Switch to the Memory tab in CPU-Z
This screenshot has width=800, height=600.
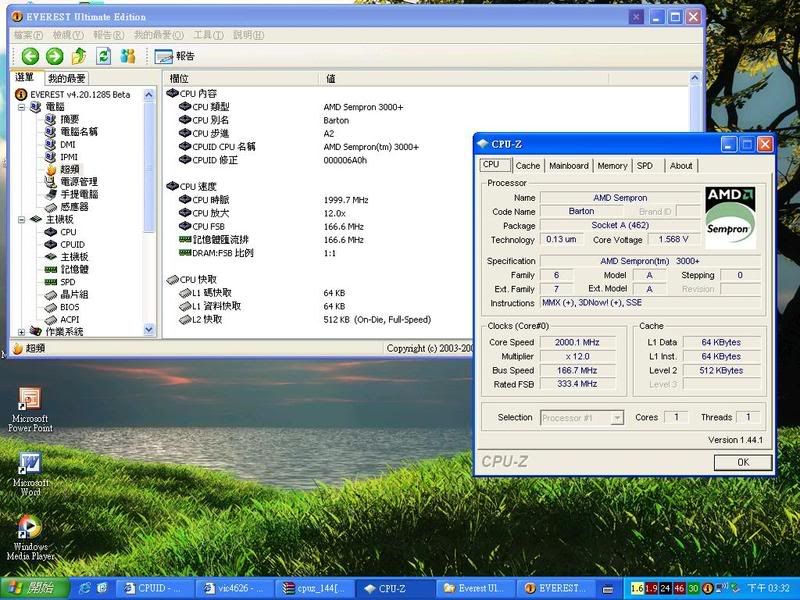[x=612, y=166]
